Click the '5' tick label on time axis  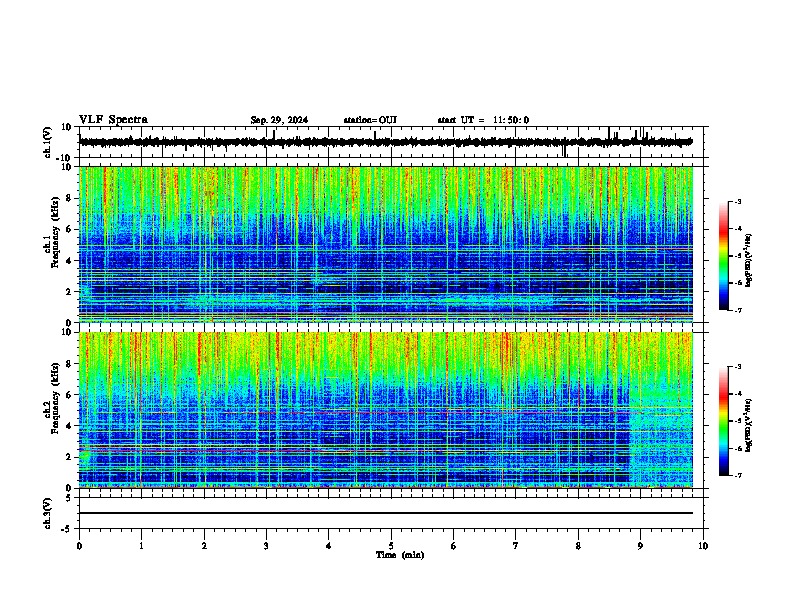(391, 546)
